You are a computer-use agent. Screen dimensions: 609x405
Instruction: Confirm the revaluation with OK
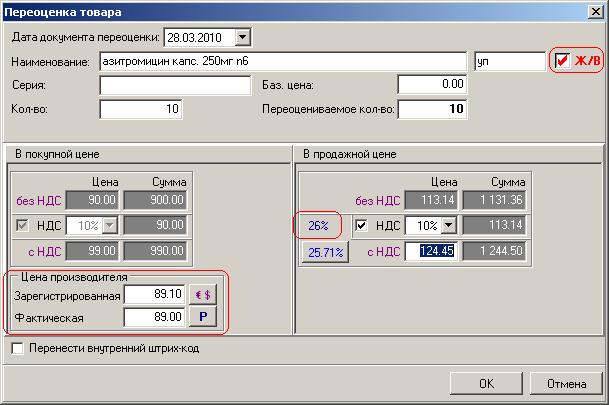486,383
